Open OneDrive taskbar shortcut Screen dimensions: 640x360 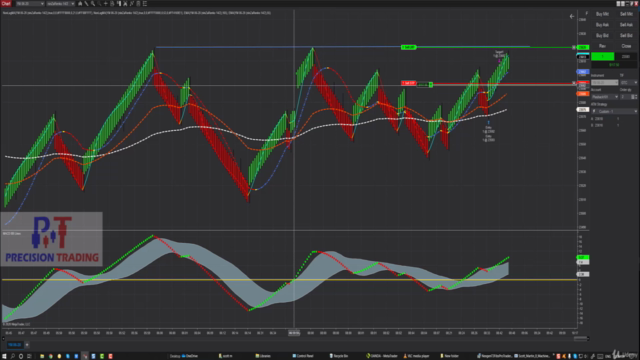(189, 356)
